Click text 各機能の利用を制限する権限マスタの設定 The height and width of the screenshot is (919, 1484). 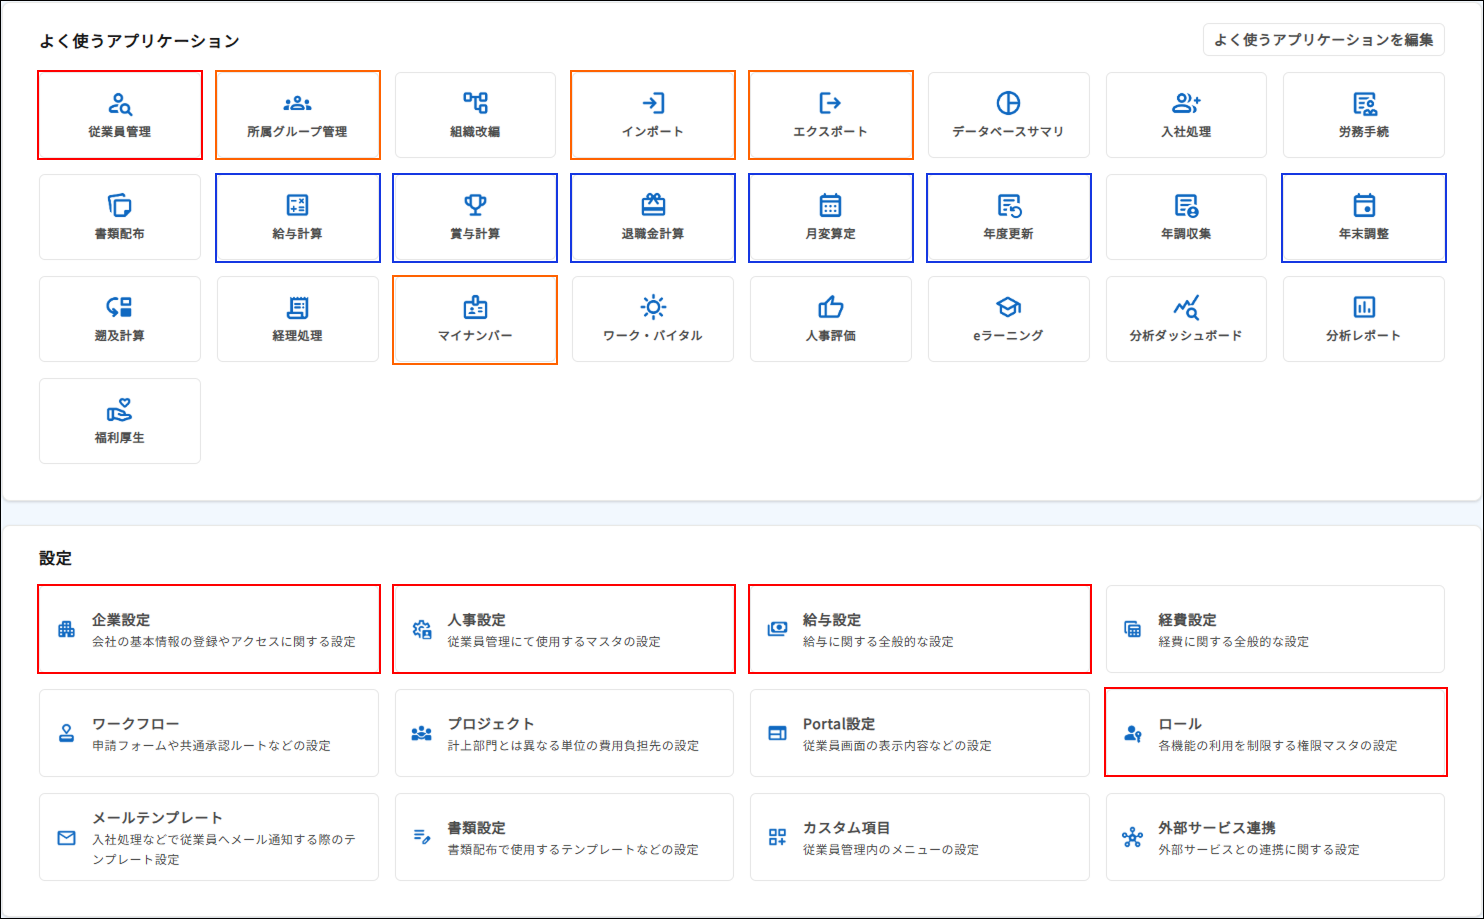pyautogui.click(x=1278, y=745)
